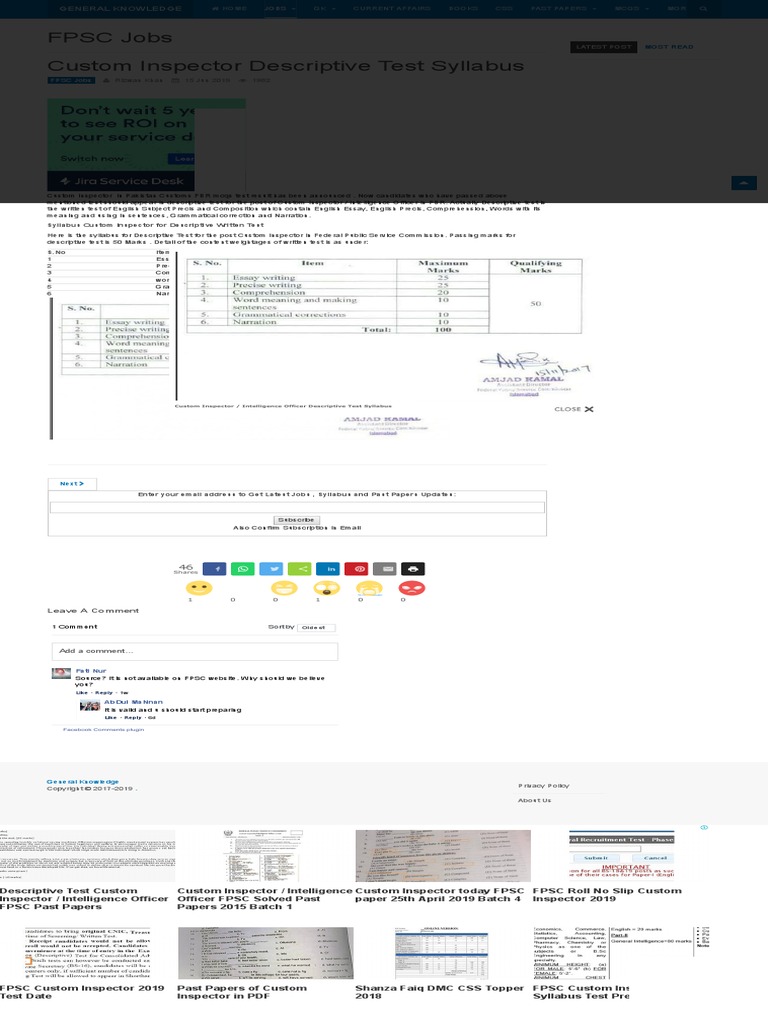React with the red angry emoji
Viewport: 768px width, 1024px height.
point(411,588)
